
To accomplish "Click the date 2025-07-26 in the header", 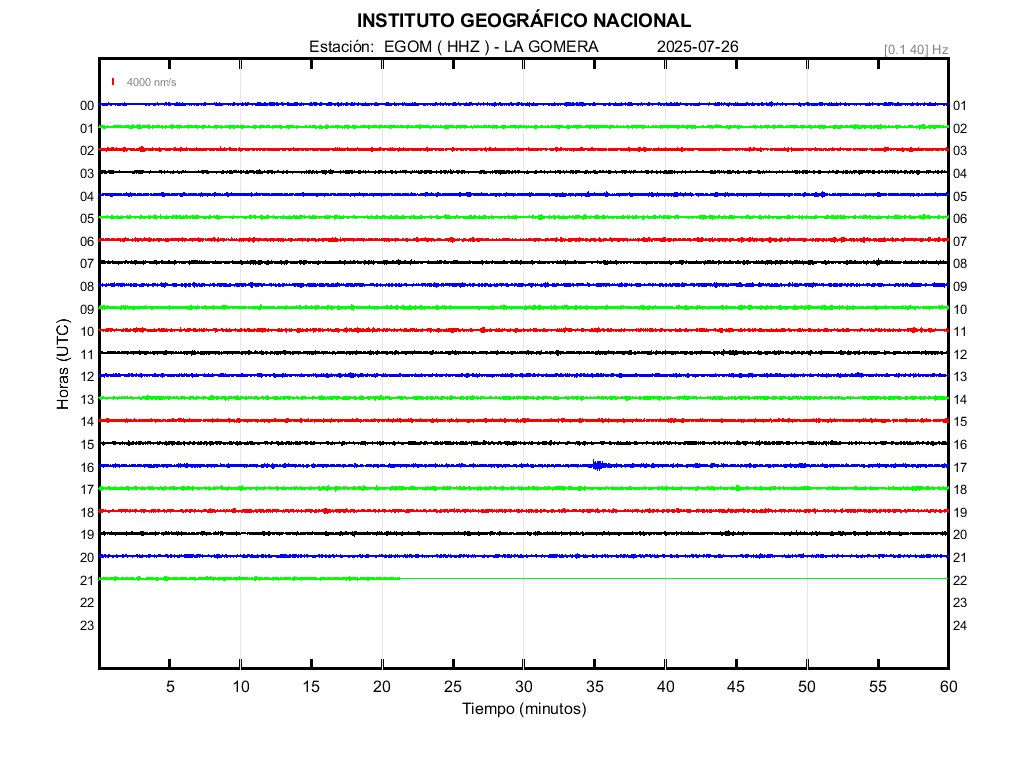I will pos(697,47).
